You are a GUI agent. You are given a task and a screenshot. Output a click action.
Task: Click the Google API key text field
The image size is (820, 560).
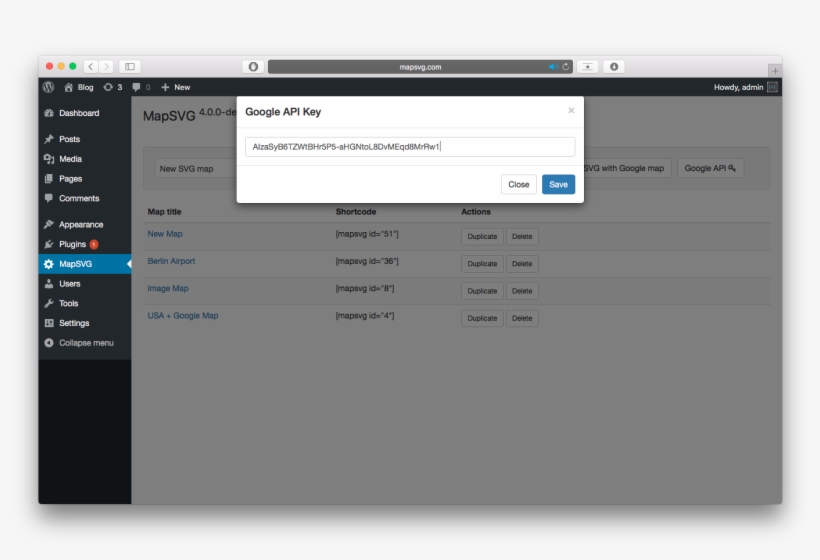click(410, 147)
